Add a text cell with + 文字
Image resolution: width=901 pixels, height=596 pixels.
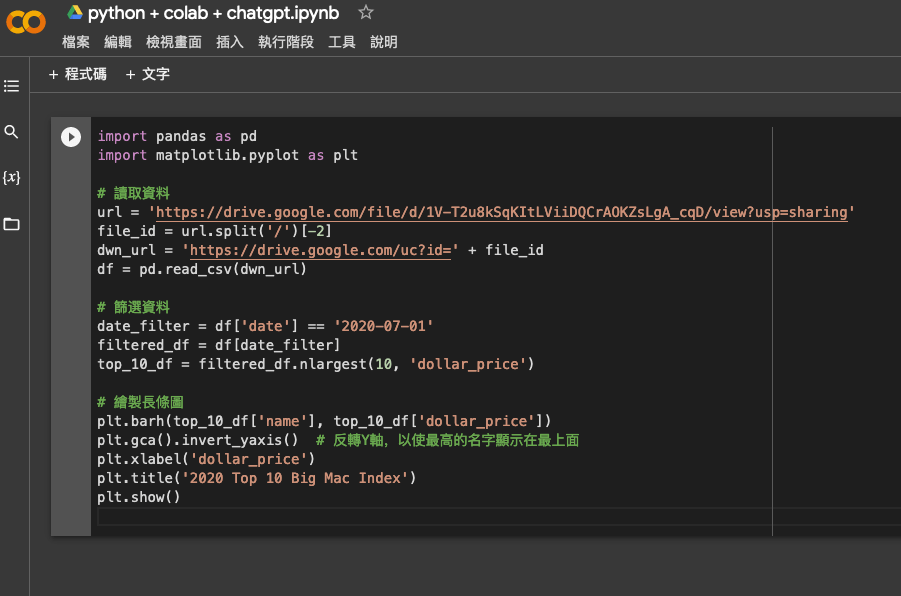(x=148, y=74)
